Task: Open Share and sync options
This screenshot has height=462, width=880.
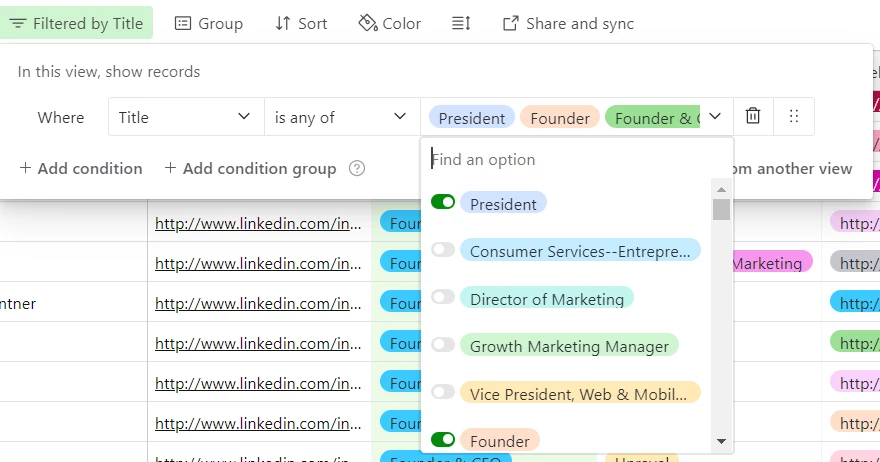Action: point(568,23)
